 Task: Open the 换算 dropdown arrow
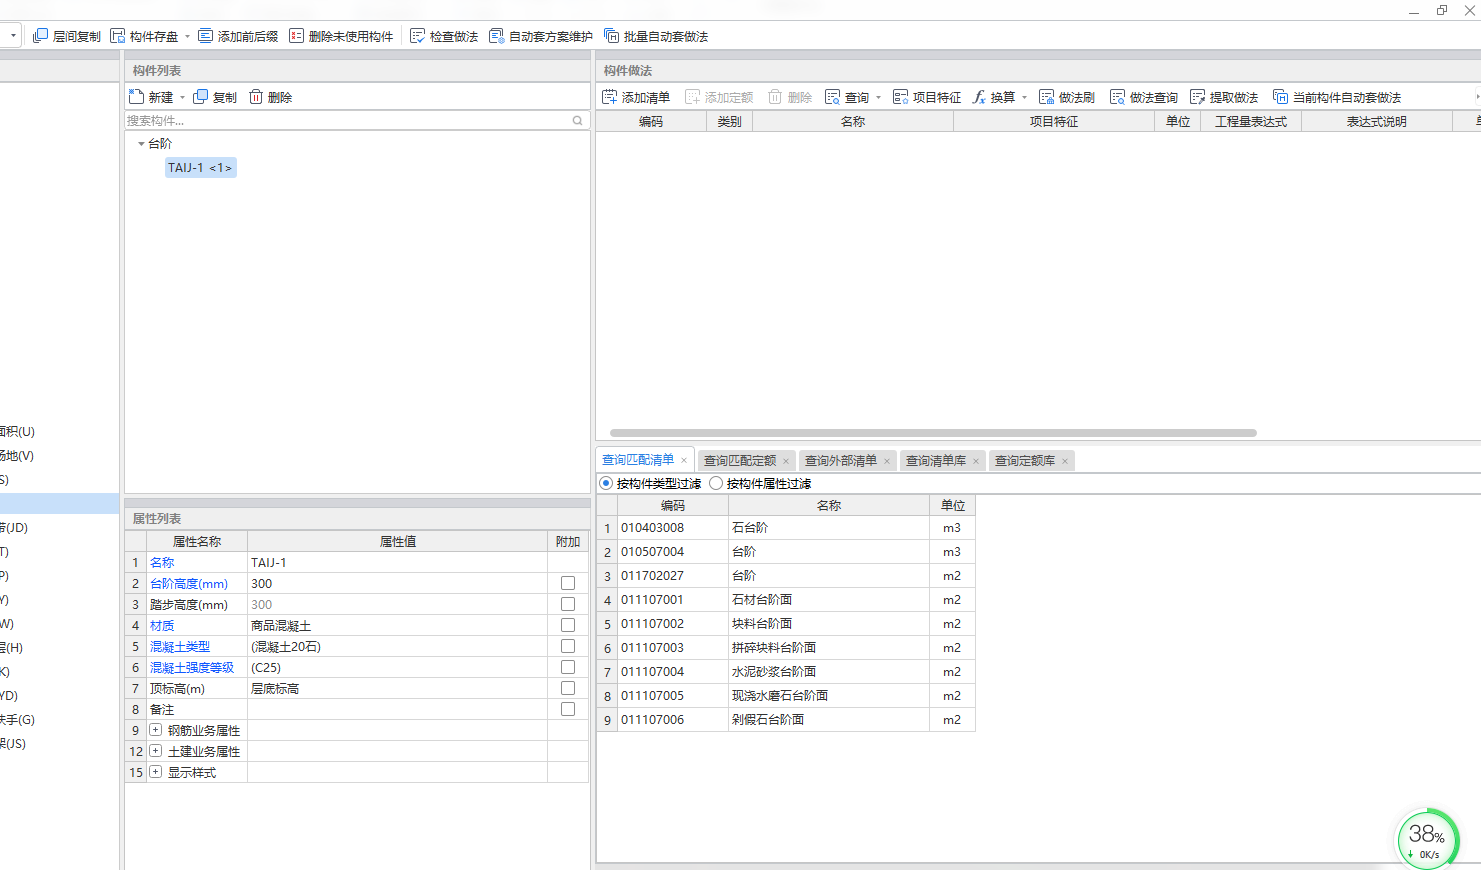[1024, 98]
